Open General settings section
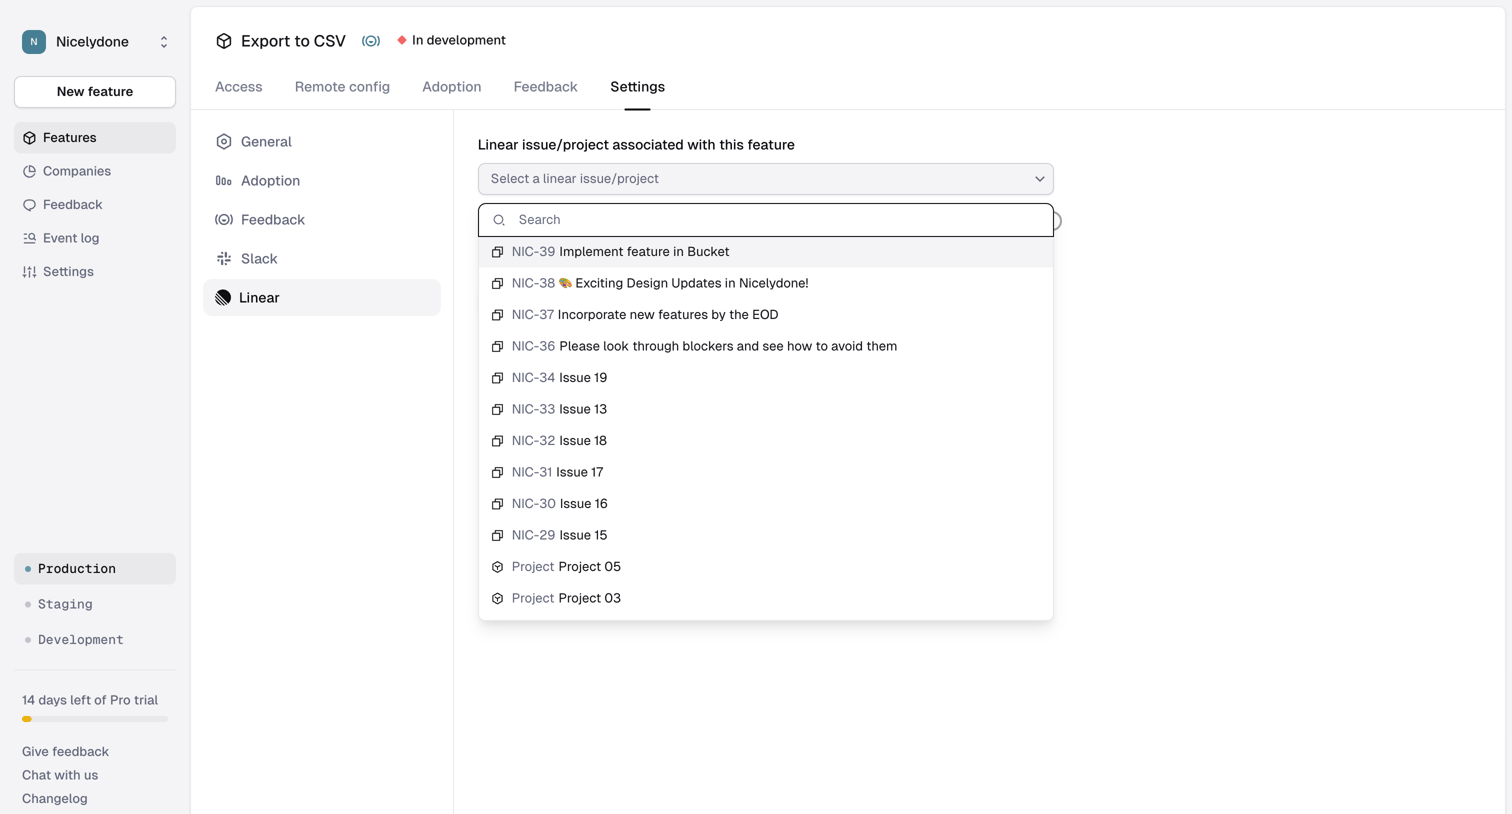Viewport: 1512px width, 814px height. point(322,142)
